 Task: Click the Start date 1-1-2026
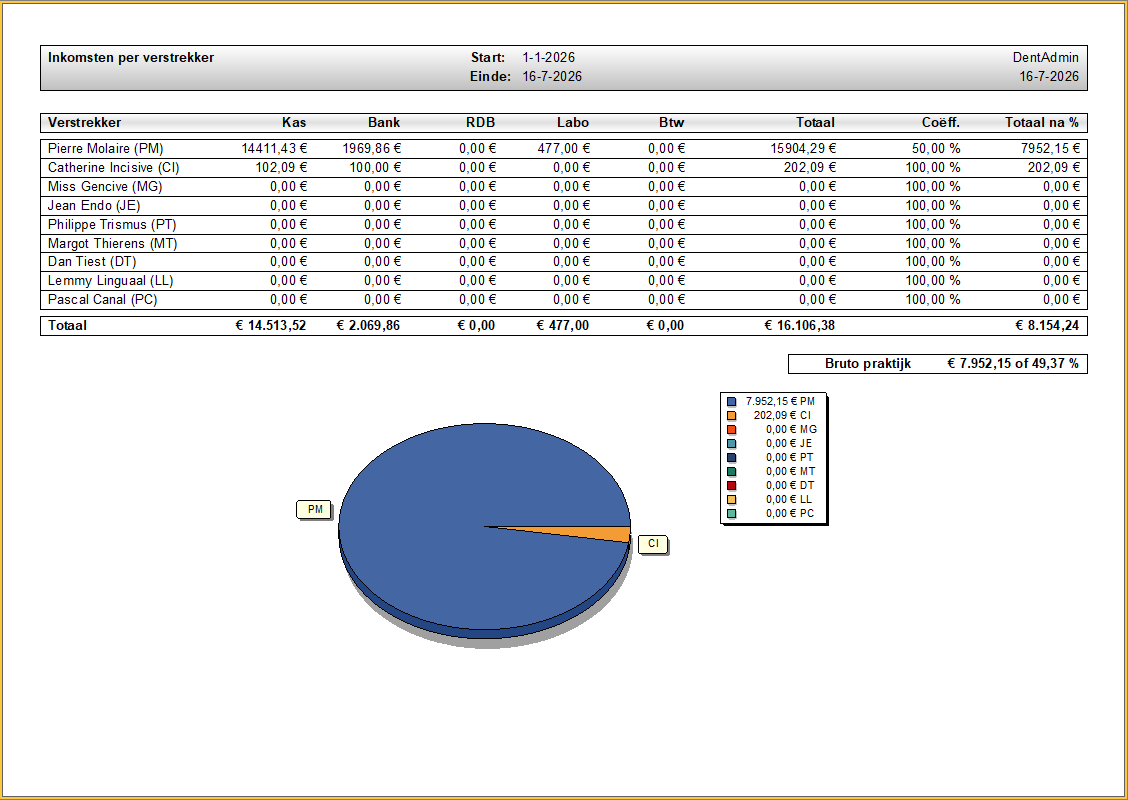tap(548, 58)
